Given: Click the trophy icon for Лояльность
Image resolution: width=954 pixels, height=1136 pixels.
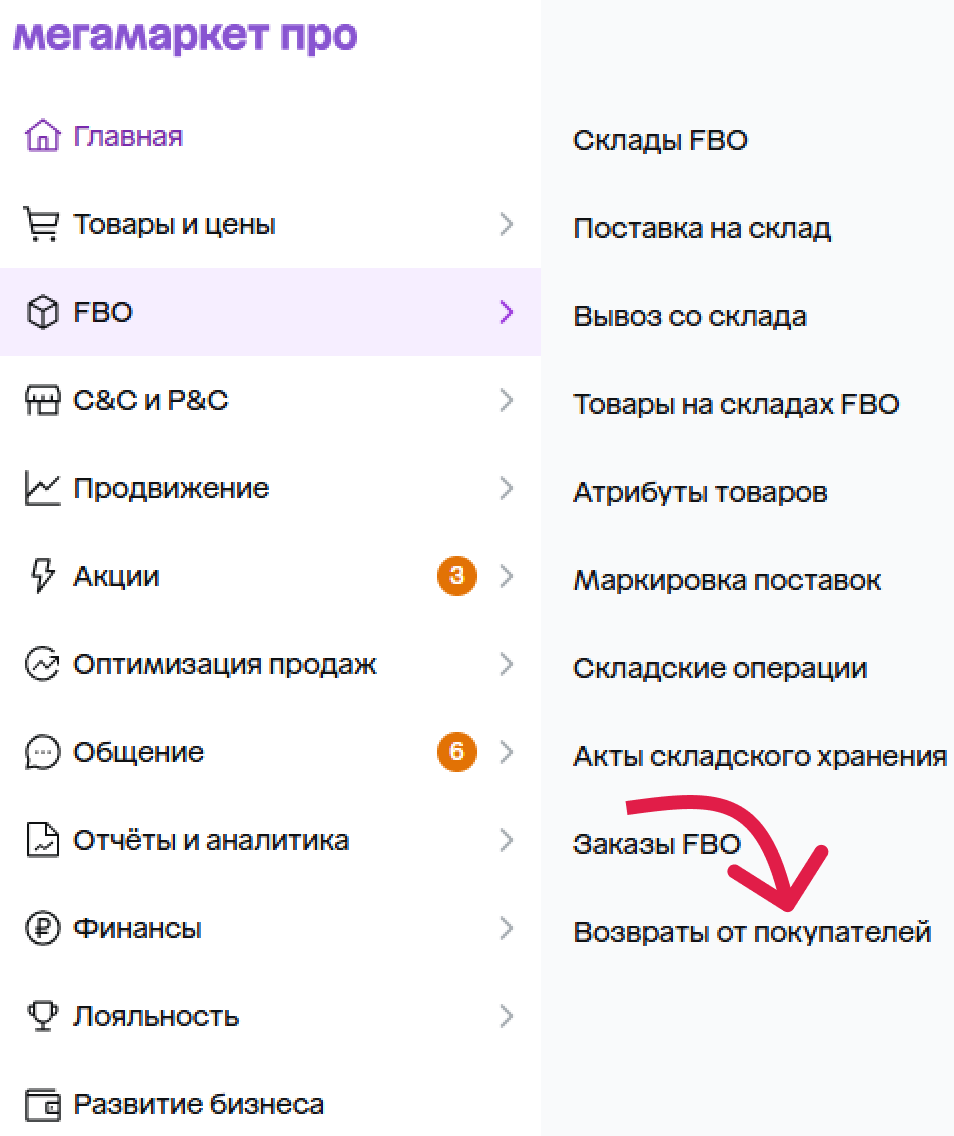Looking at the screenshot, I should [42, 1016].
